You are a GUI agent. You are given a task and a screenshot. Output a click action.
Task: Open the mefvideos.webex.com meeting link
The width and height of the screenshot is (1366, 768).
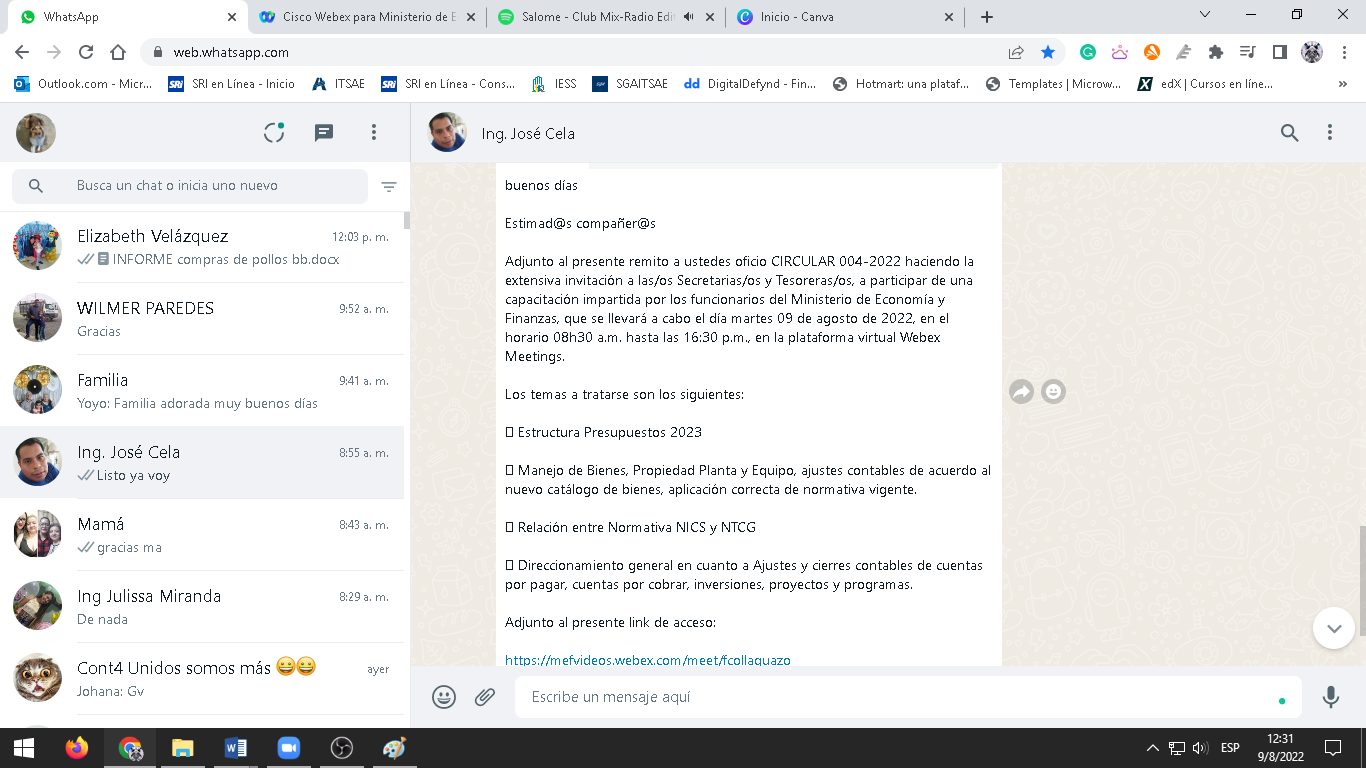pyautogui.click(x=647, y=660)
